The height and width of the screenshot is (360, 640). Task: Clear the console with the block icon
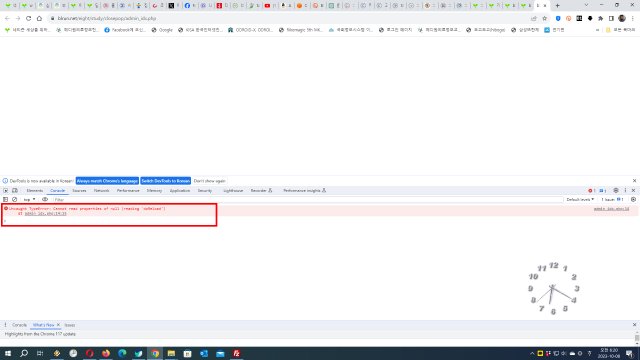[15, 200]
